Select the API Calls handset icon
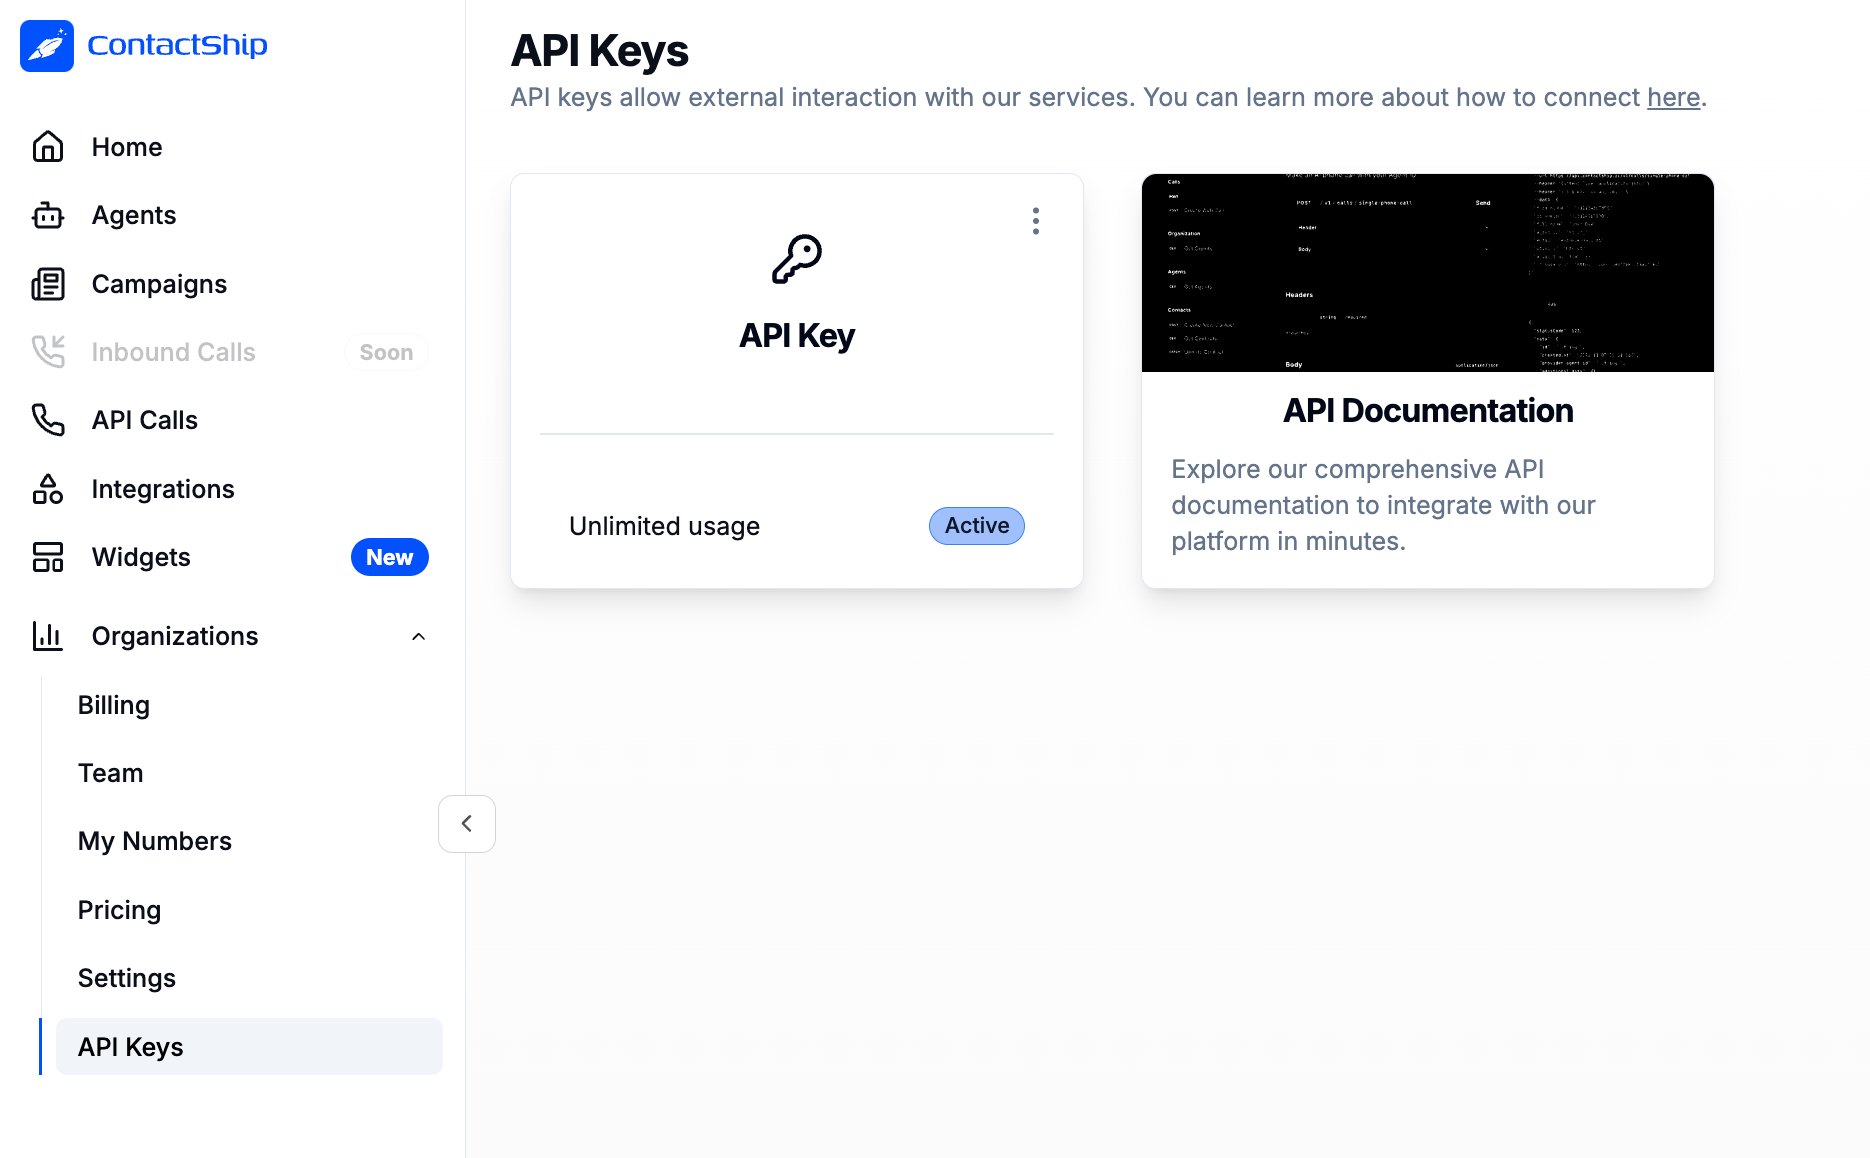 pos(47,420)
